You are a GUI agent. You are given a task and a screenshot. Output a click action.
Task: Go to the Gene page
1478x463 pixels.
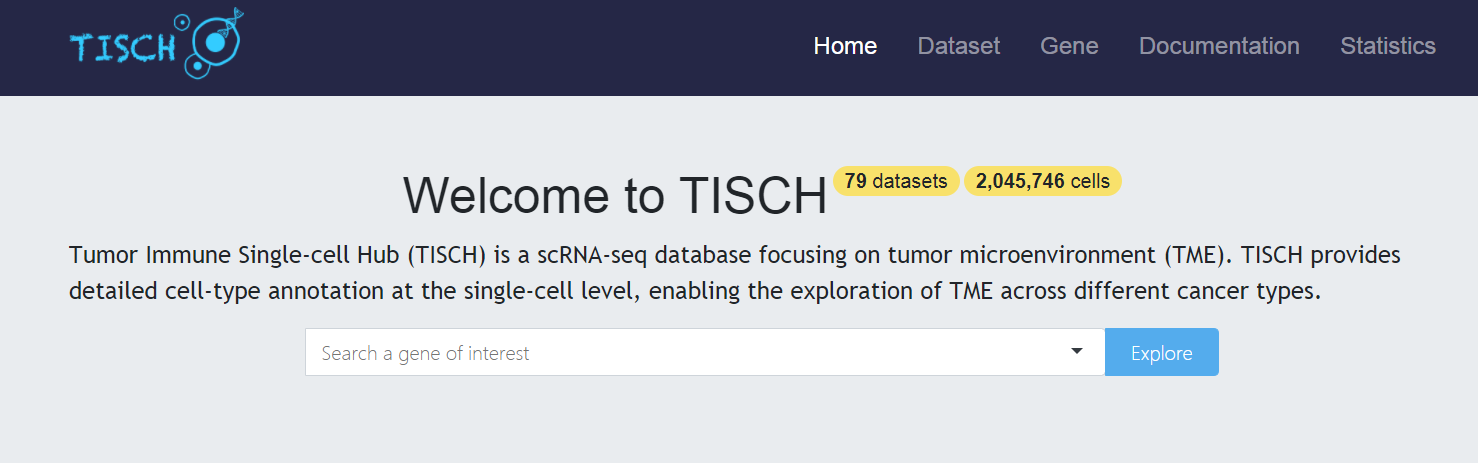click(1069, 46)
